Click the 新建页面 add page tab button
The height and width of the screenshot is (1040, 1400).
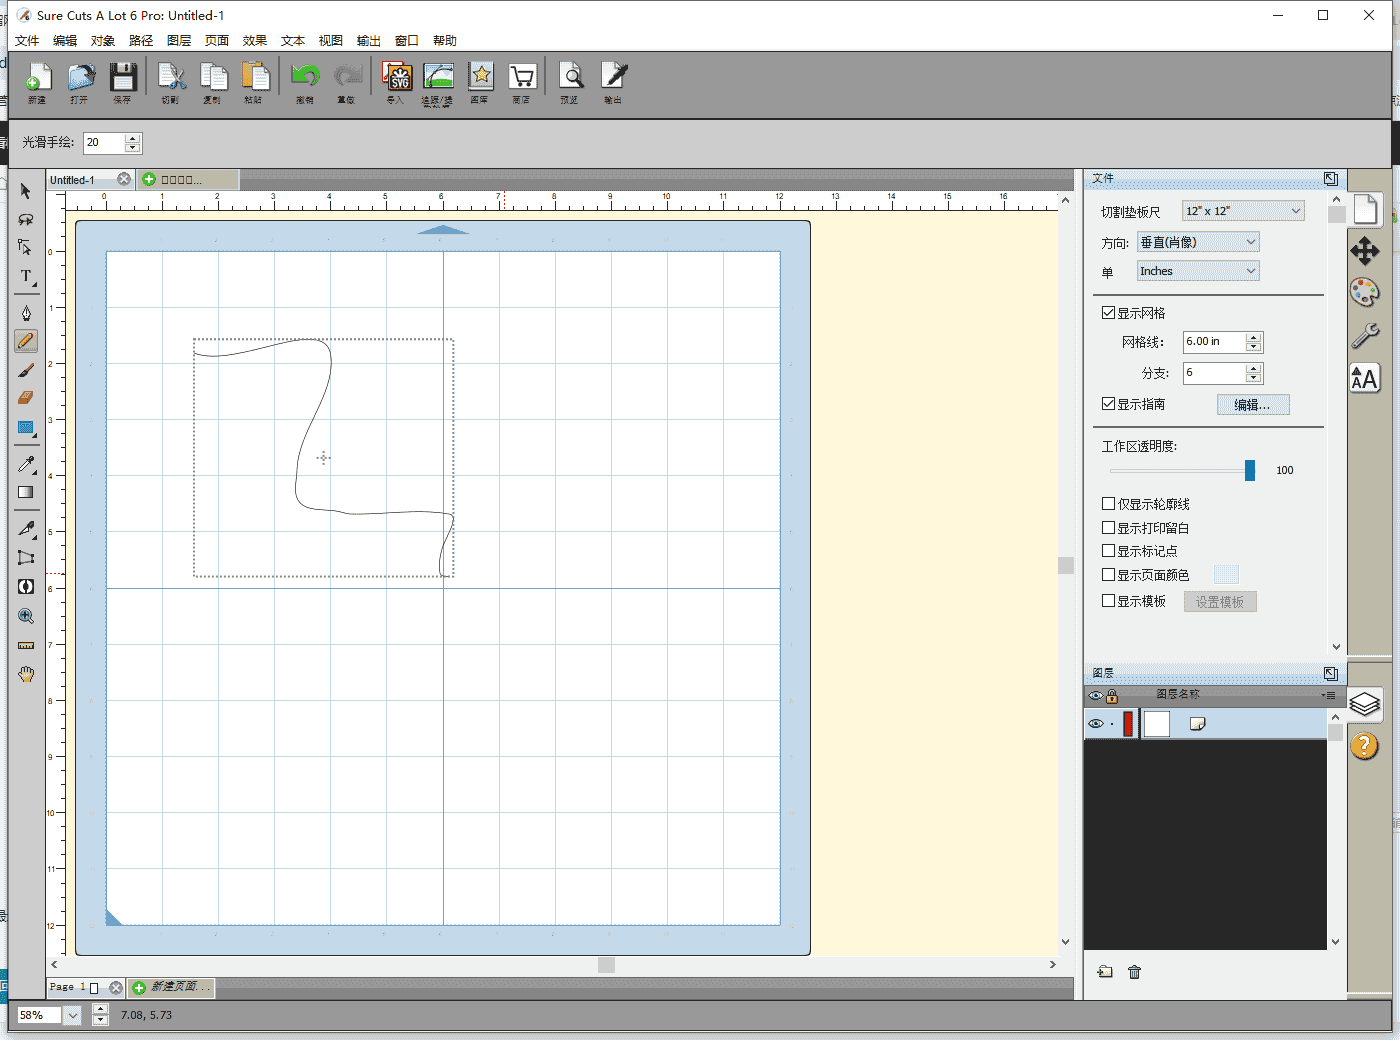171,987
